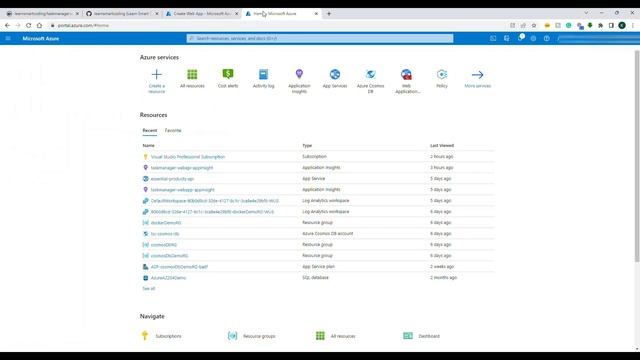Click the SQL database type cell

315,278
